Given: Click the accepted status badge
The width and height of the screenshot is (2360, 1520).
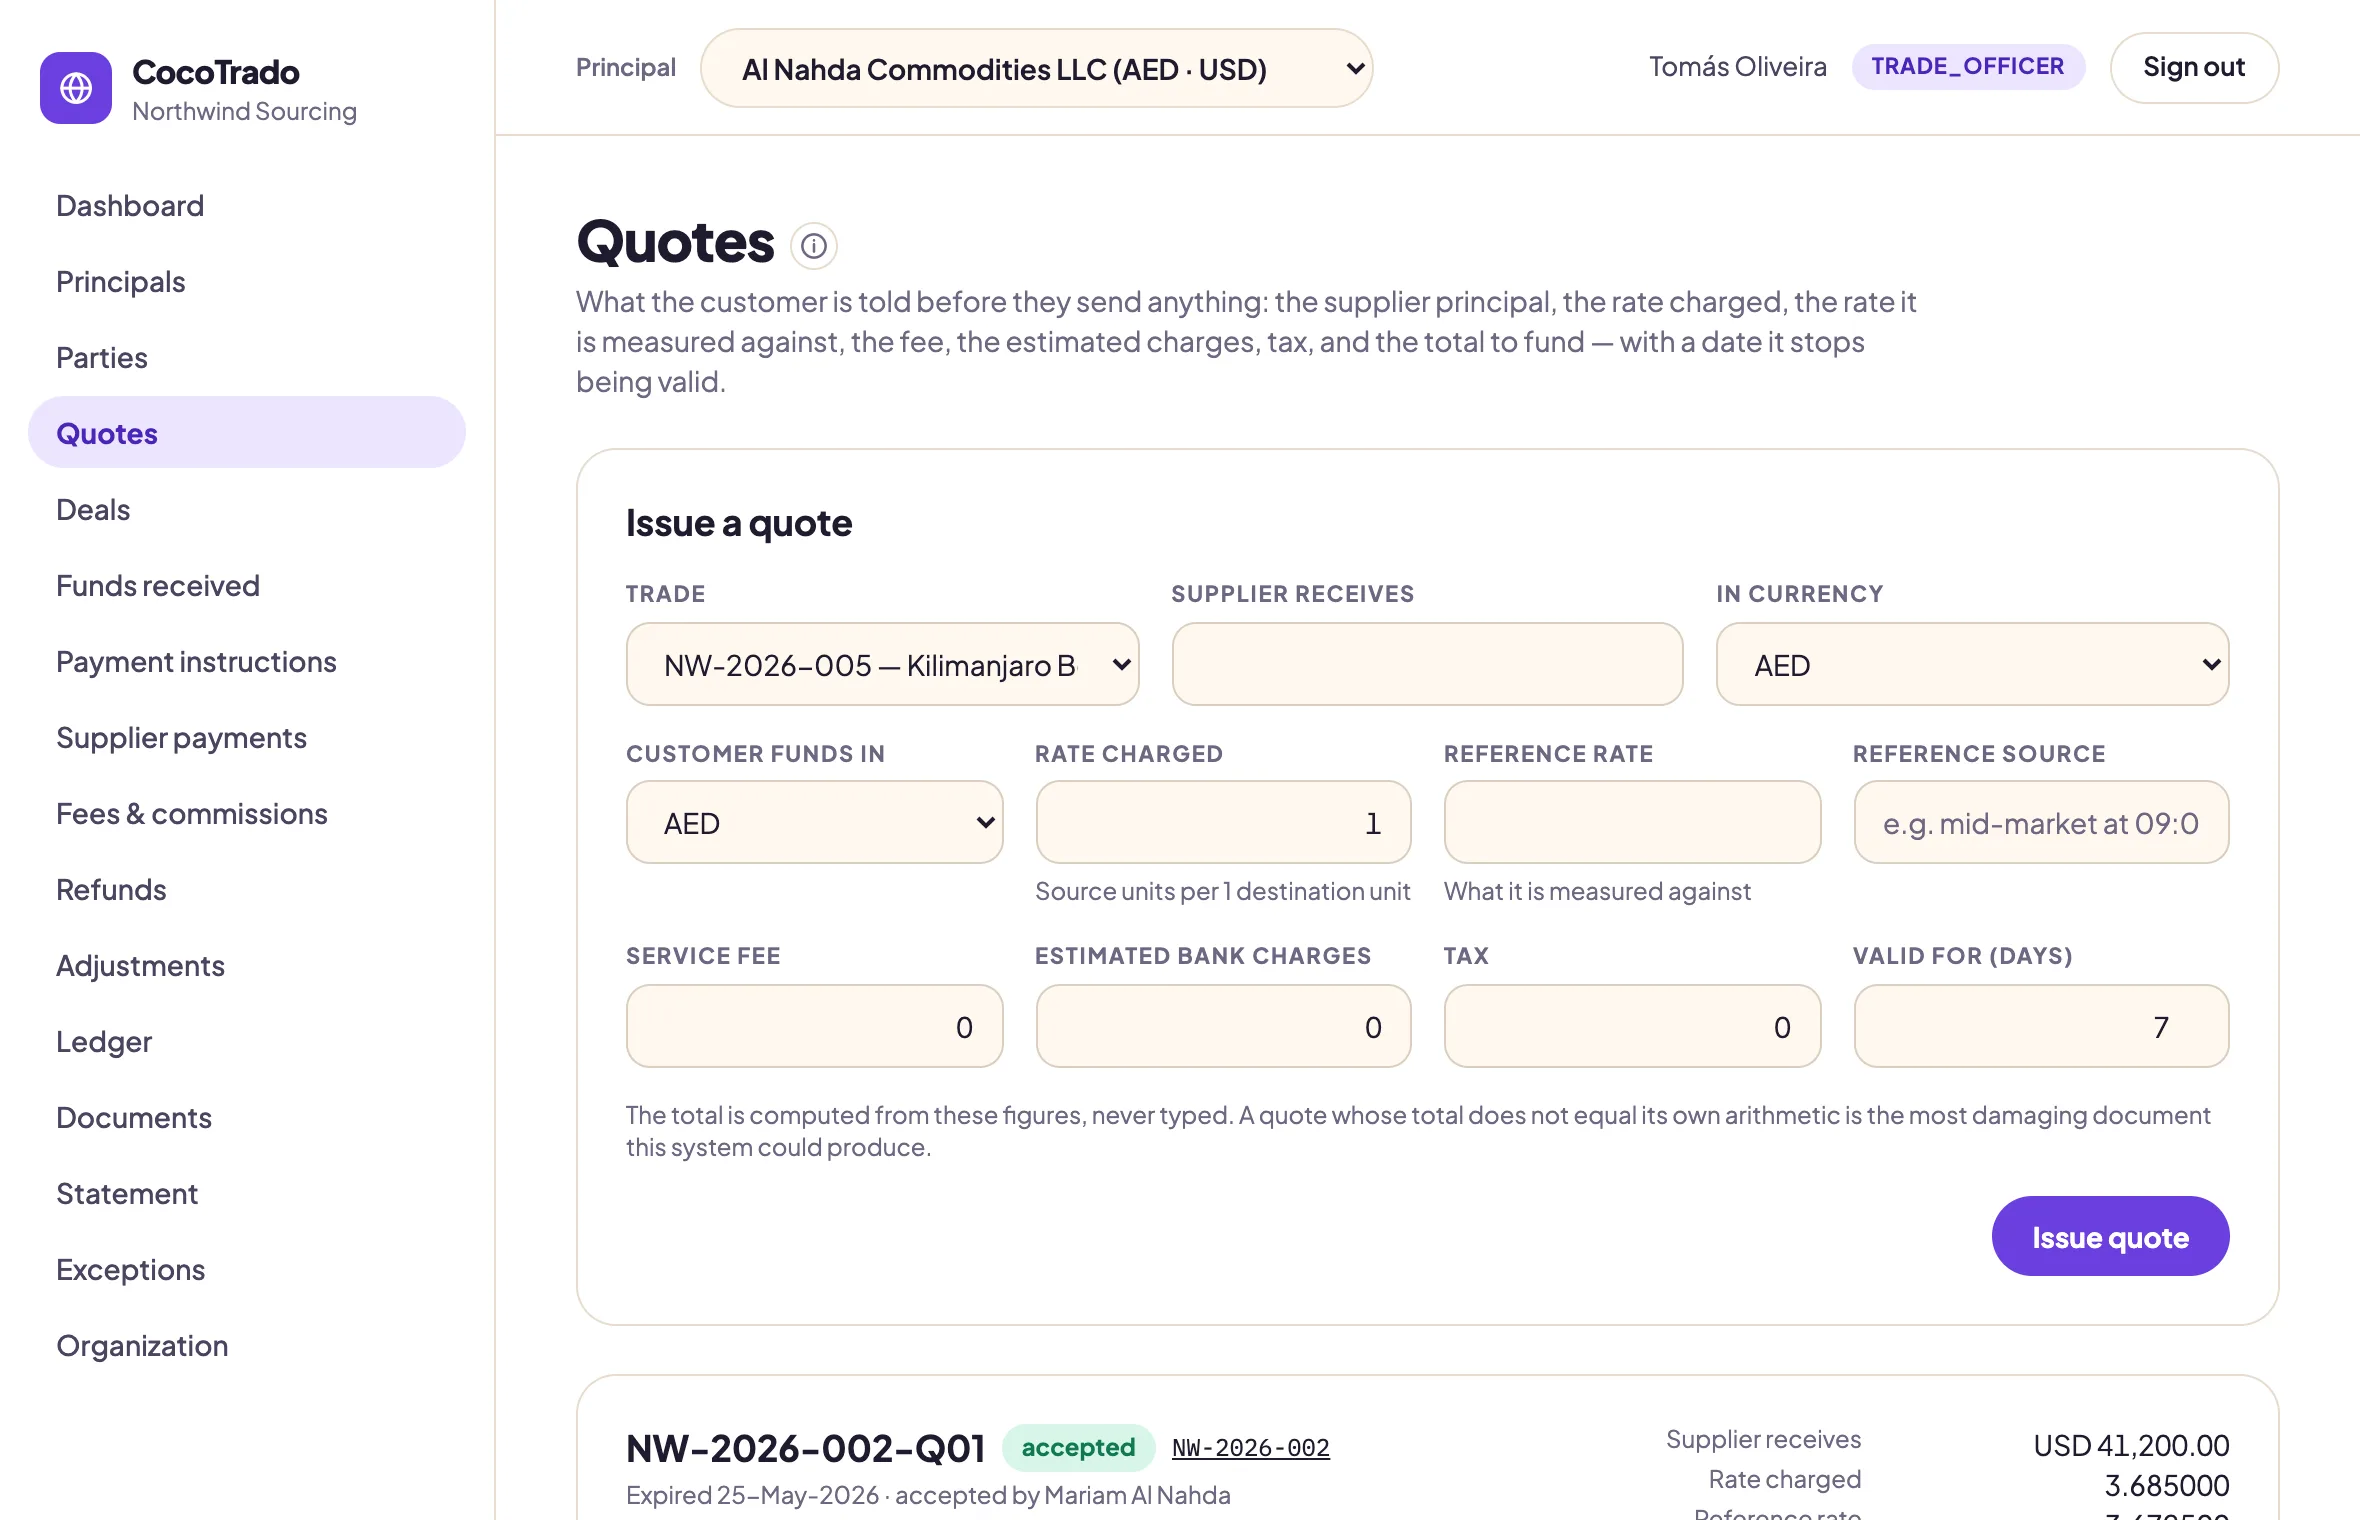Looking at the screenshot, I should tap(1078, 1447).
